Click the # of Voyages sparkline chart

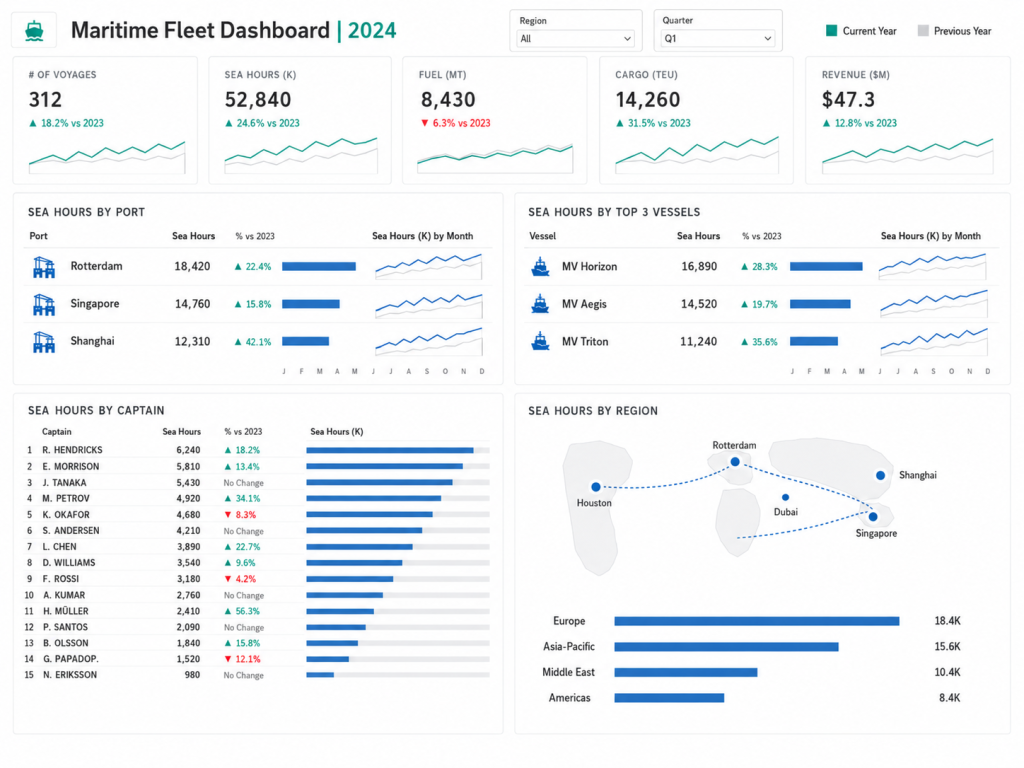tap(107, 157)
